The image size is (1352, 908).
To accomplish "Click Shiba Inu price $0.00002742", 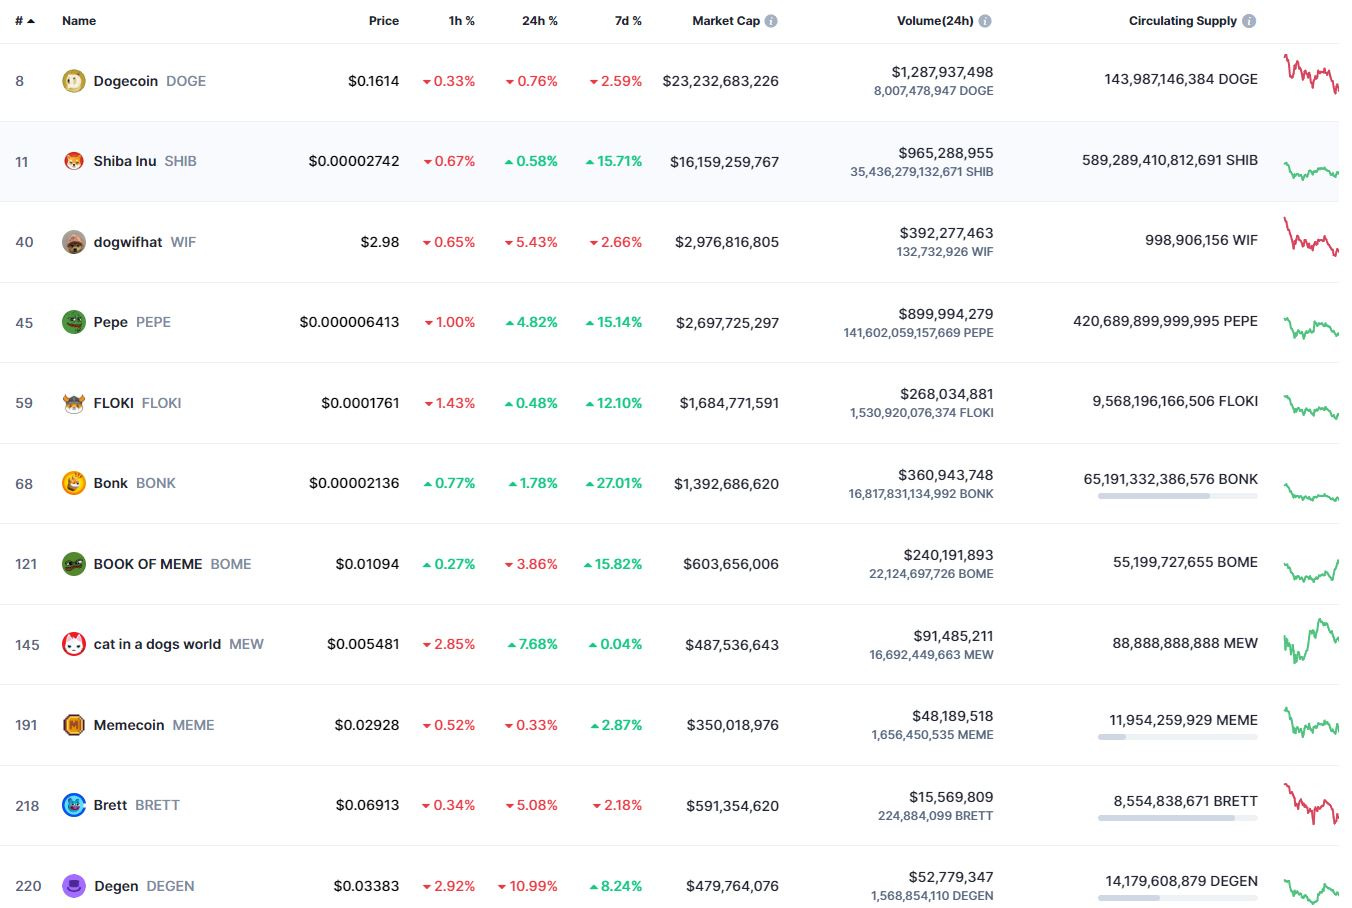I will point(354,161).
